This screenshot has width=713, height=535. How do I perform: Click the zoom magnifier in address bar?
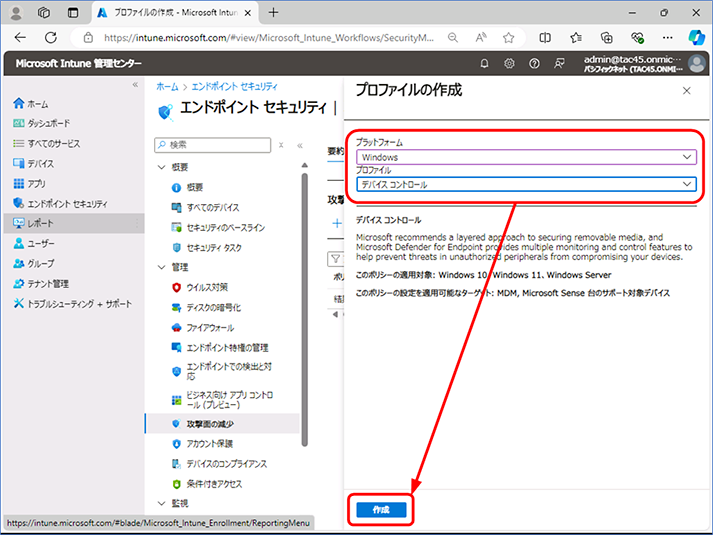tap(452, 38)
